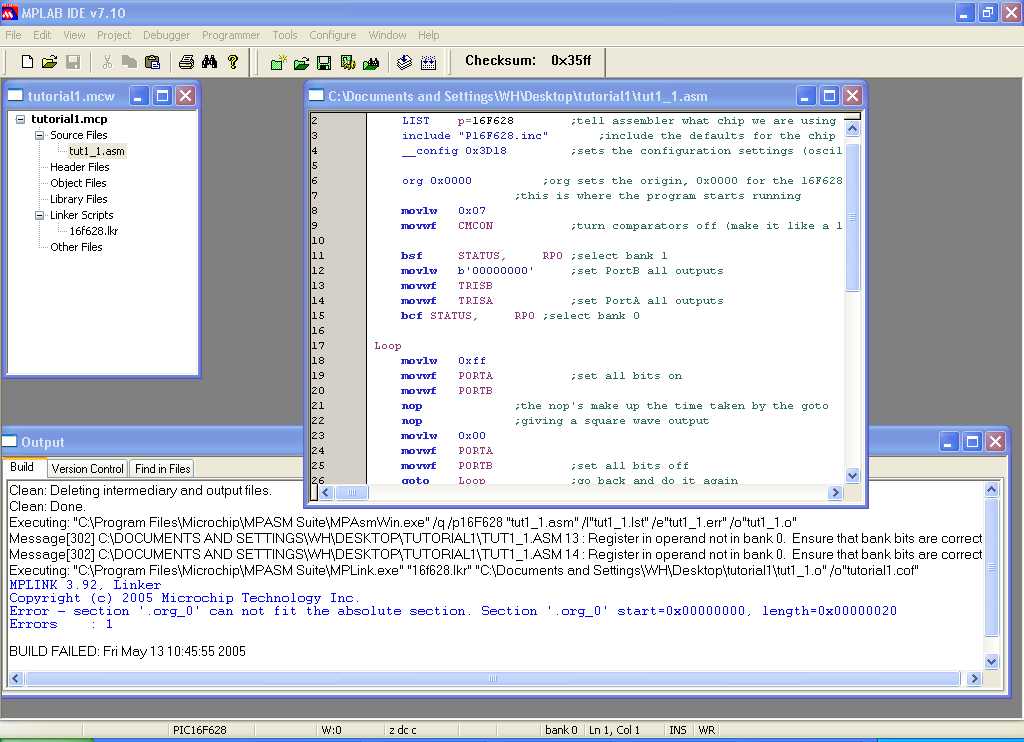The width and height of the screenshot is (1024, 742).
Task: Click the asm editor window title icon
Action: click(316, 96)
